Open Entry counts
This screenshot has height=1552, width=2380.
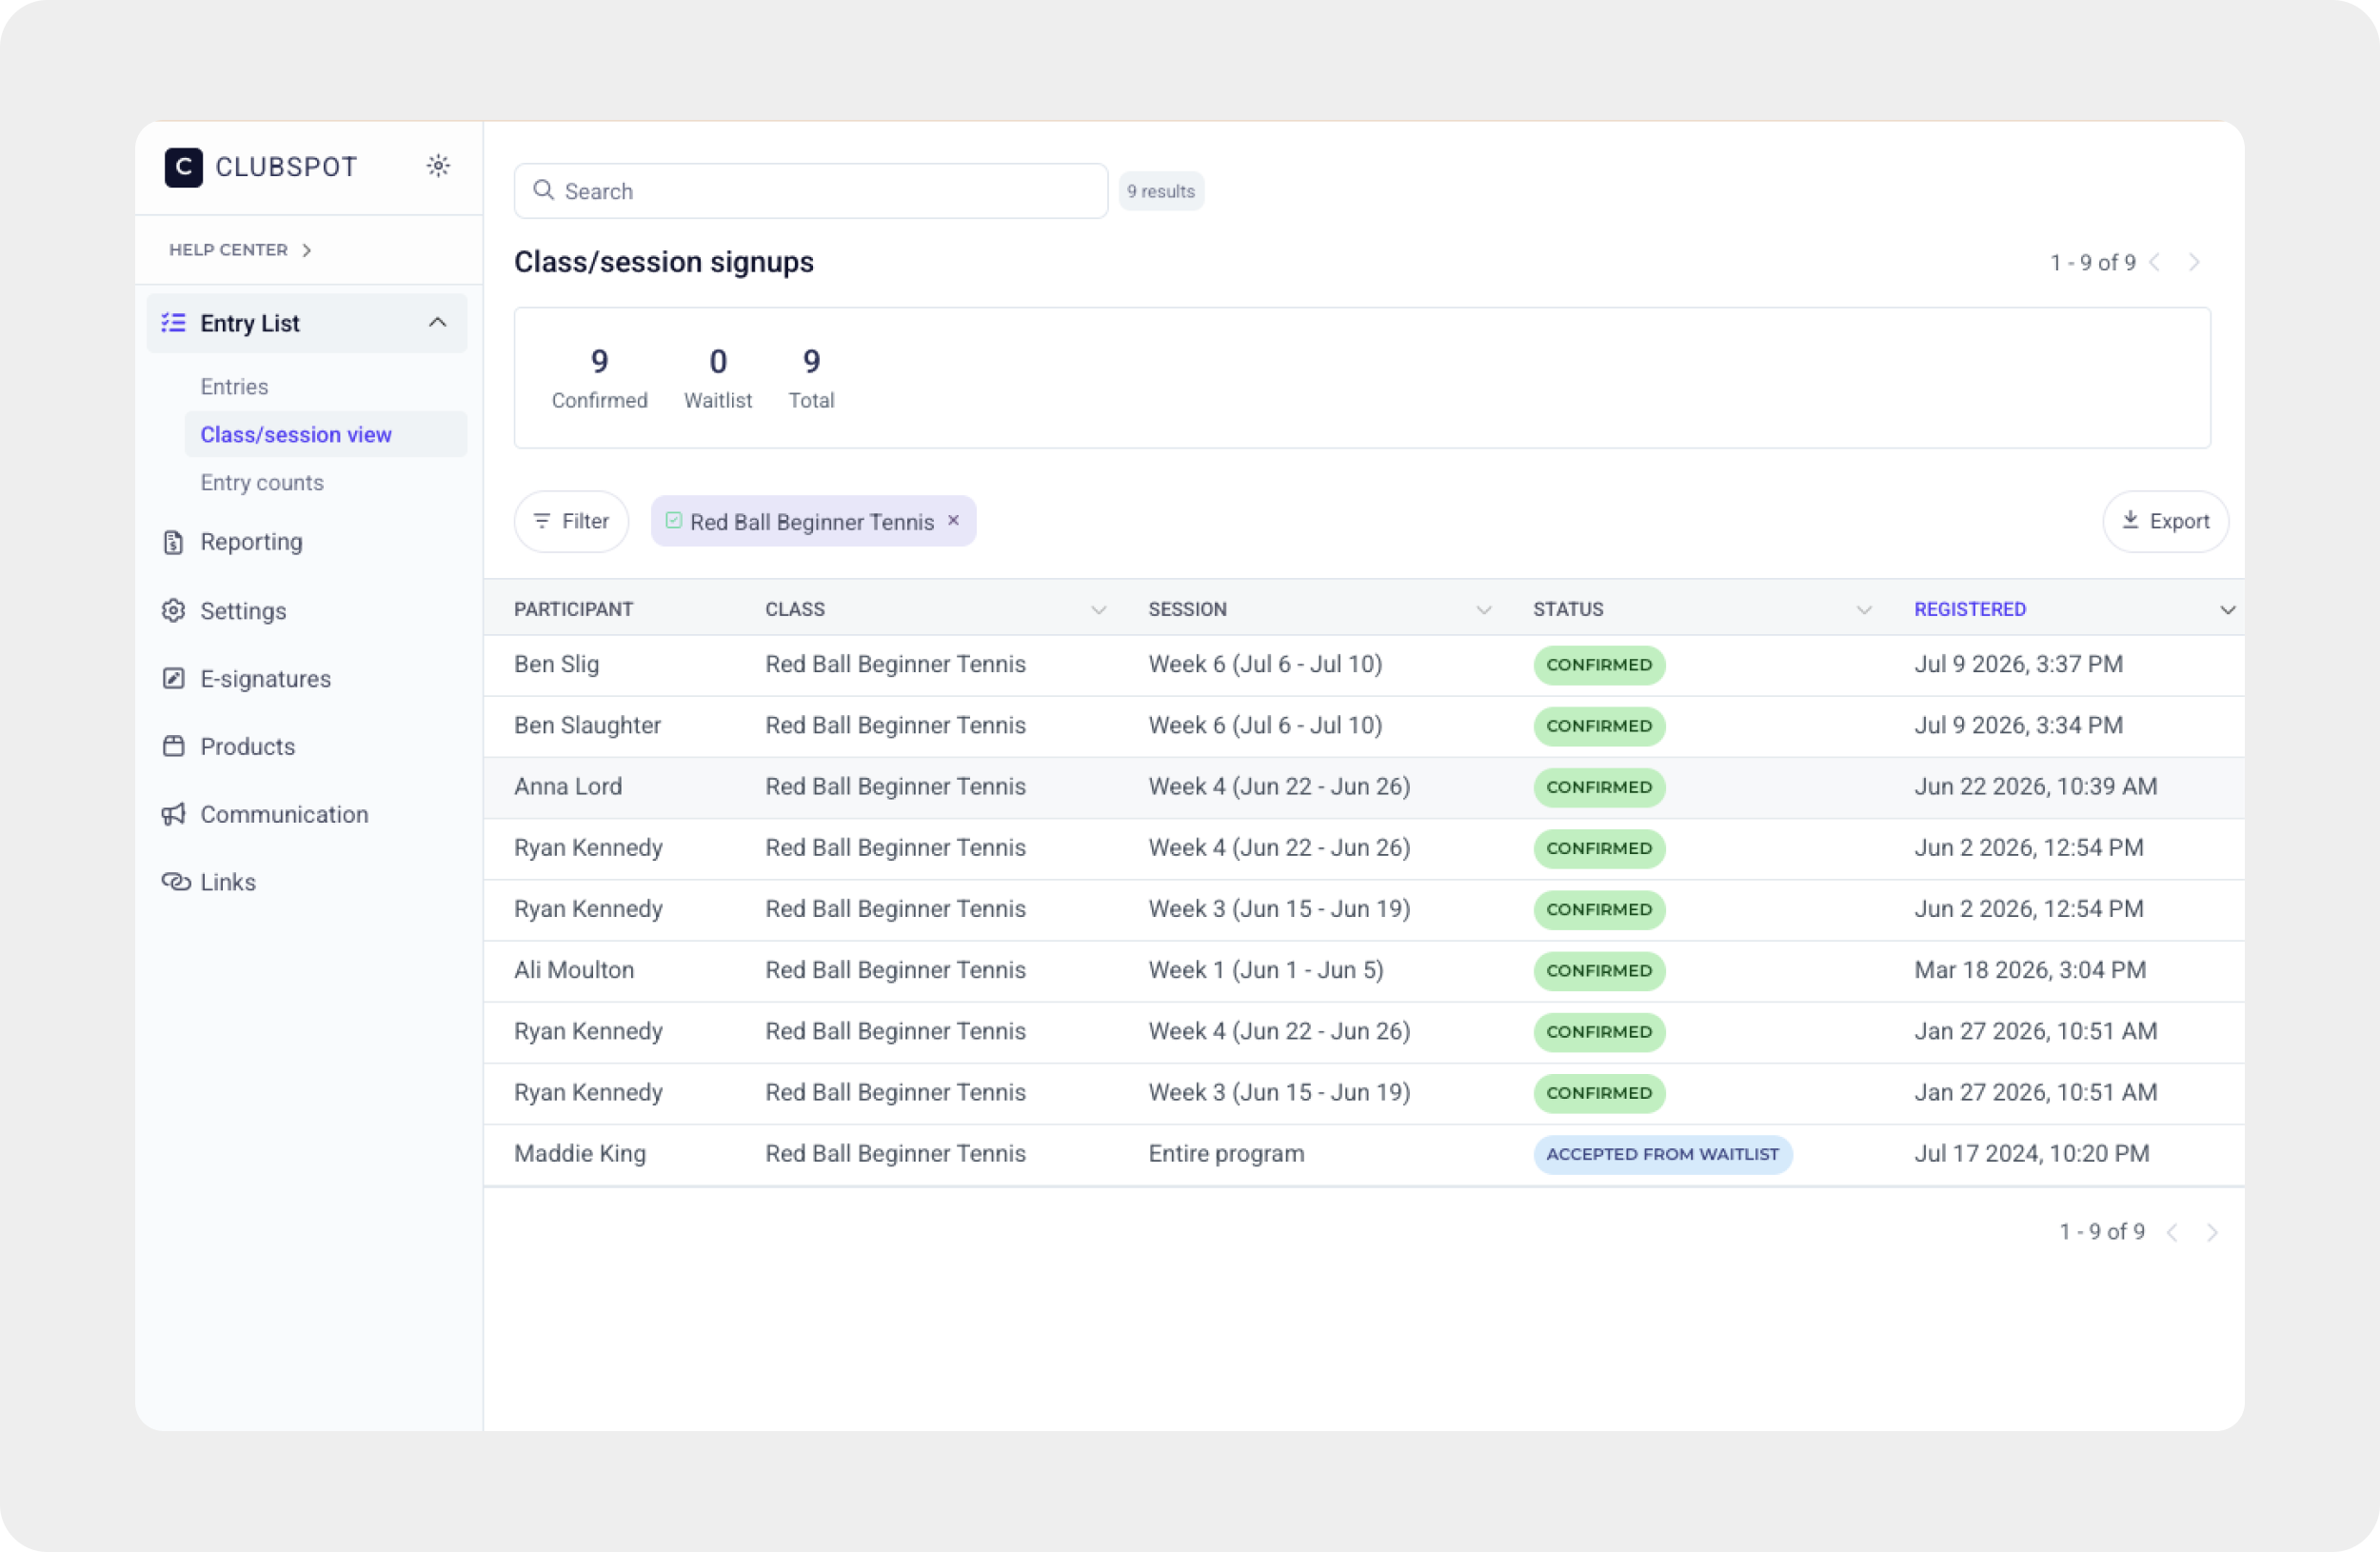tap(262, 483)
